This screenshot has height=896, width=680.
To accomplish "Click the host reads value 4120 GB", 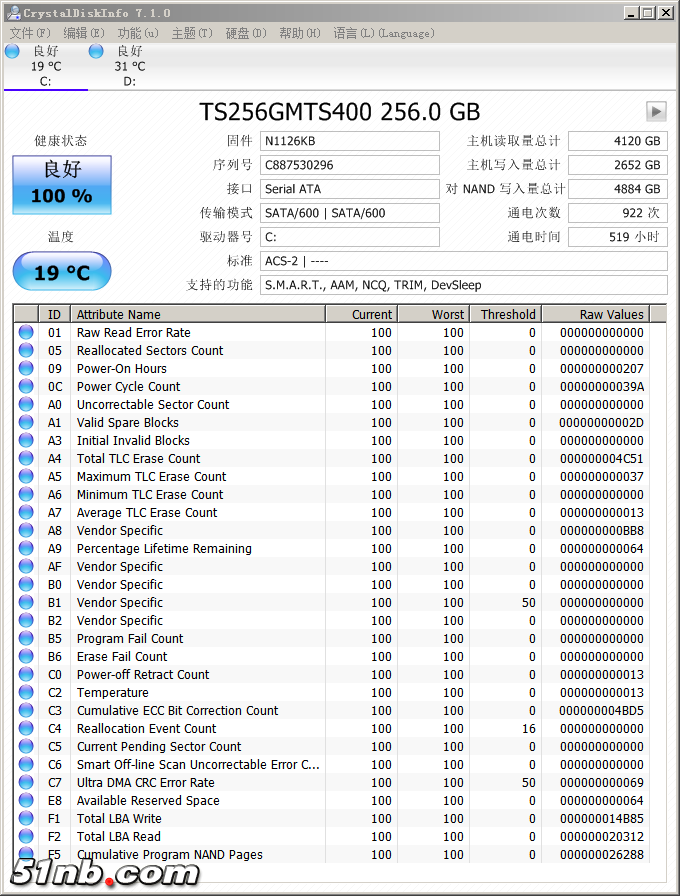I will coord(618,141).
